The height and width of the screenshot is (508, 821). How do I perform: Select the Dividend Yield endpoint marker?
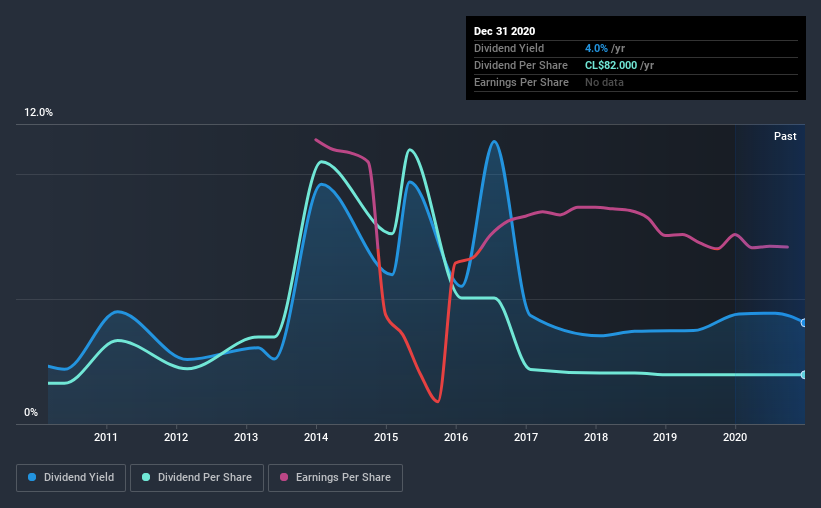[804, 323]
